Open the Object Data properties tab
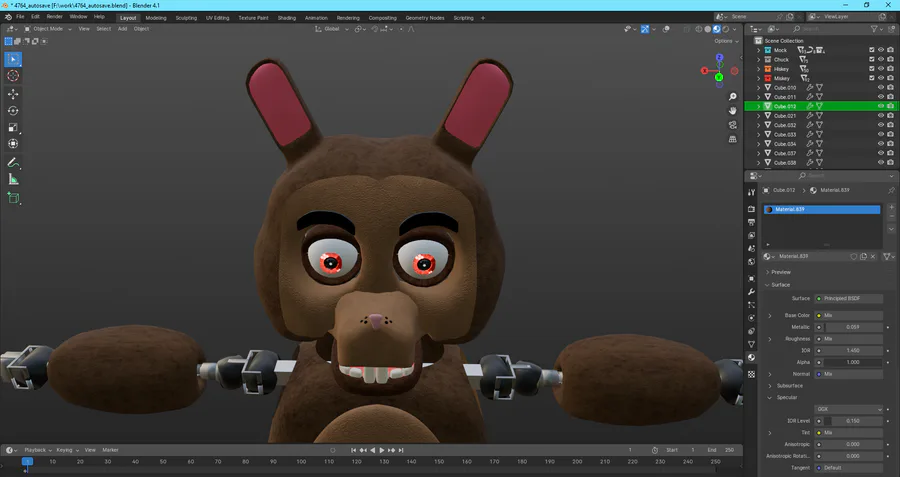Viewport: 900px width, 477px height. (751, 344)
